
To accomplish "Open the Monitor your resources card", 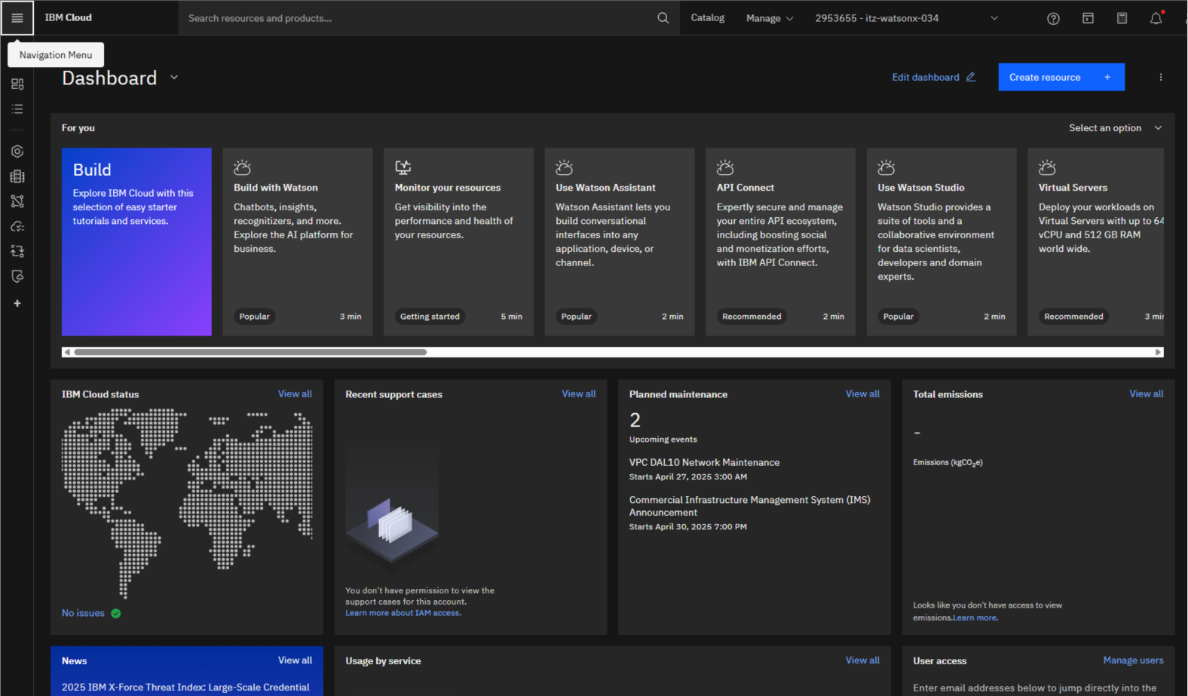I will 458,242.
